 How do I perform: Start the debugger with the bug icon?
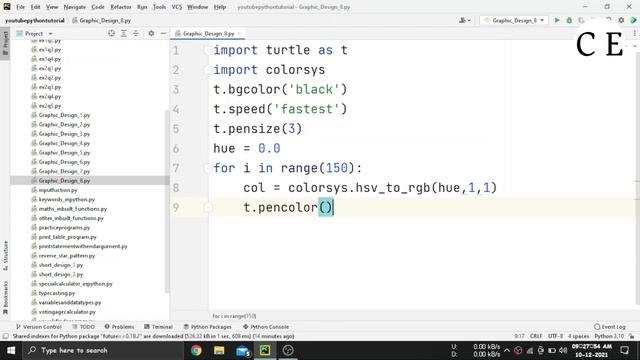pos(569,20)
